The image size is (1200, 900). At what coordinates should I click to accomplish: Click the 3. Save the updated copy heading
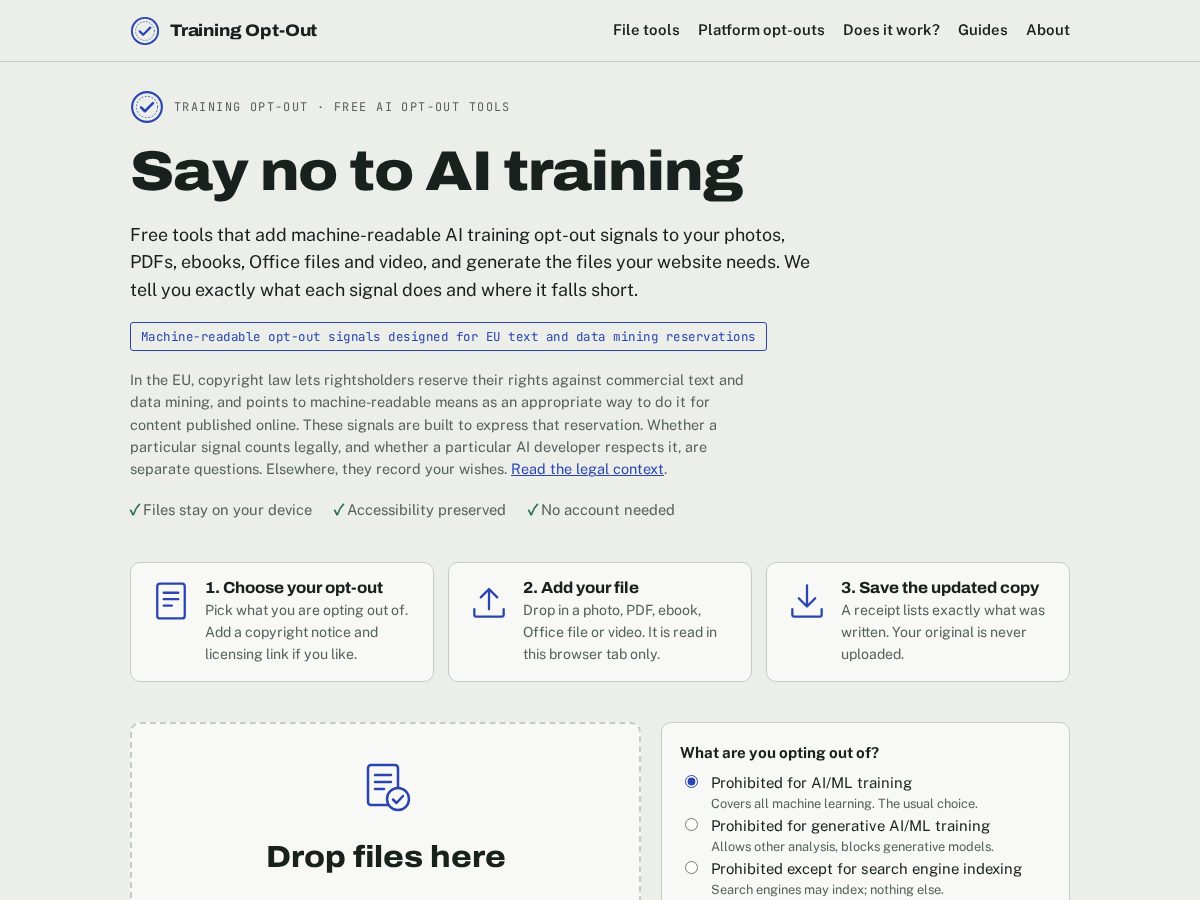940,588
